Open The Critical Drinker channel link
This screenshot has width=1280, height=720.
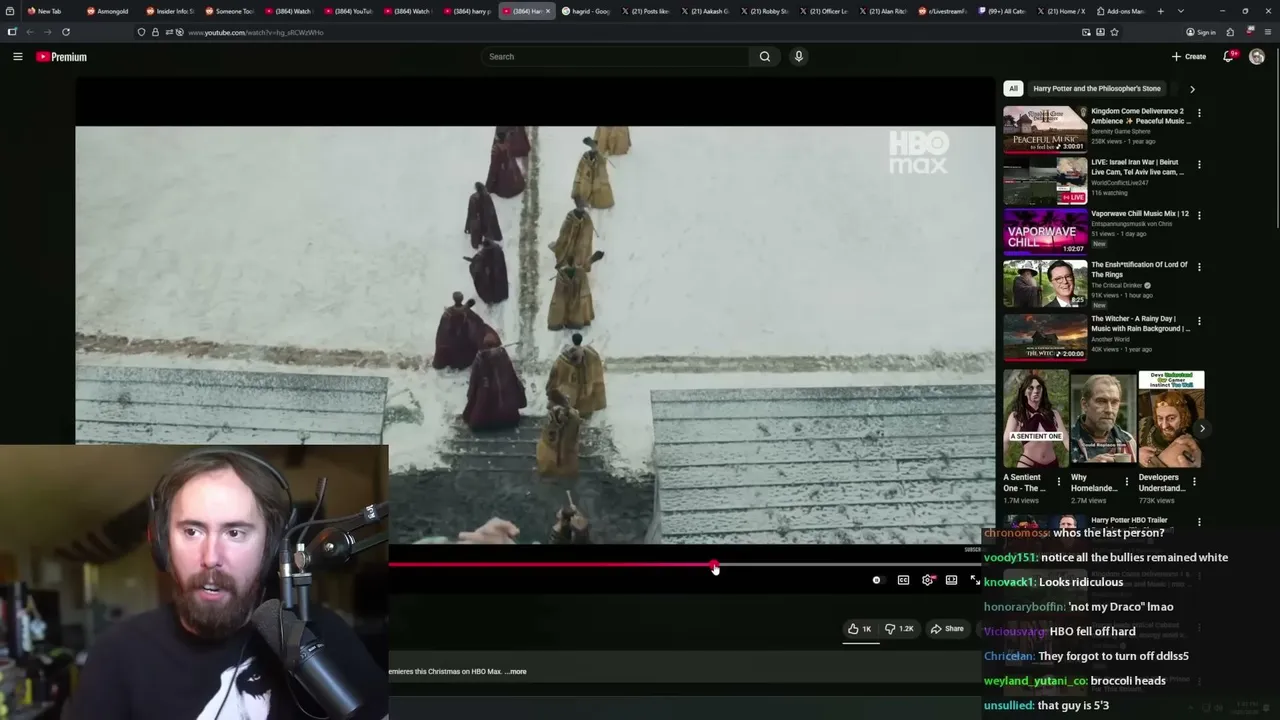pyautogui.click(x=1116, y=286)
